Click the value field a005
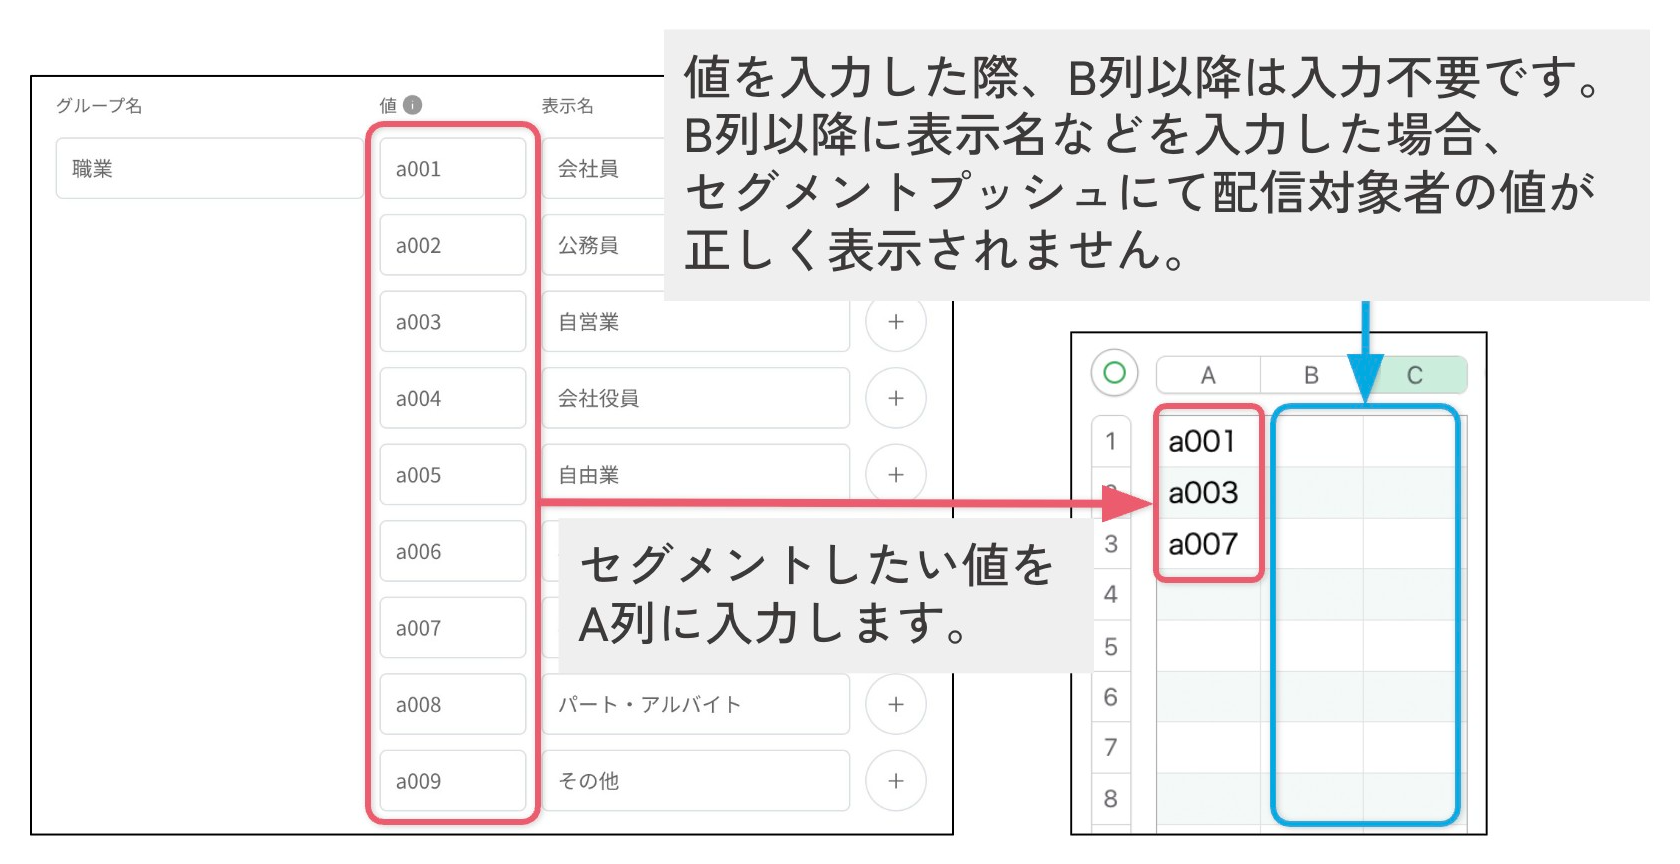1680x864 pixels. click(453, 475)
